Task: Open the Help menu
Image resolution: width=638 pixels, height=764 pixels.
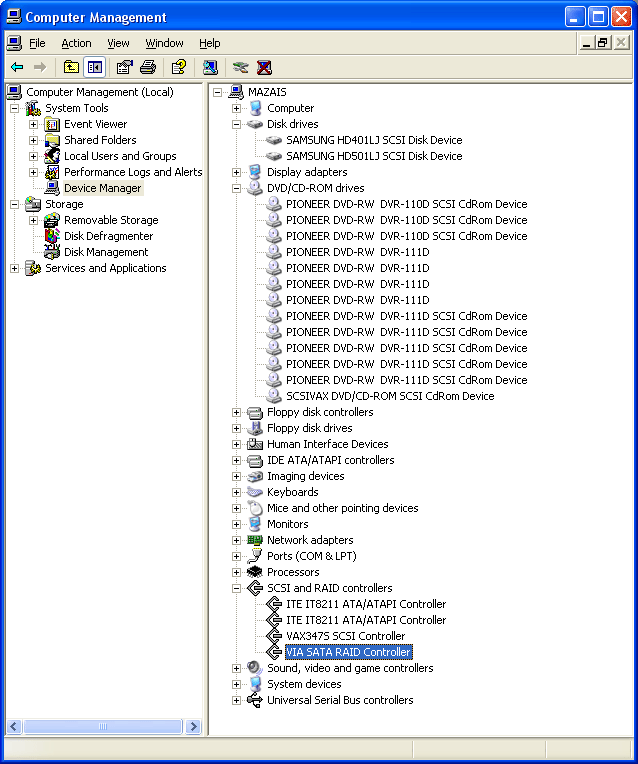Action: [x=210, y=43]
